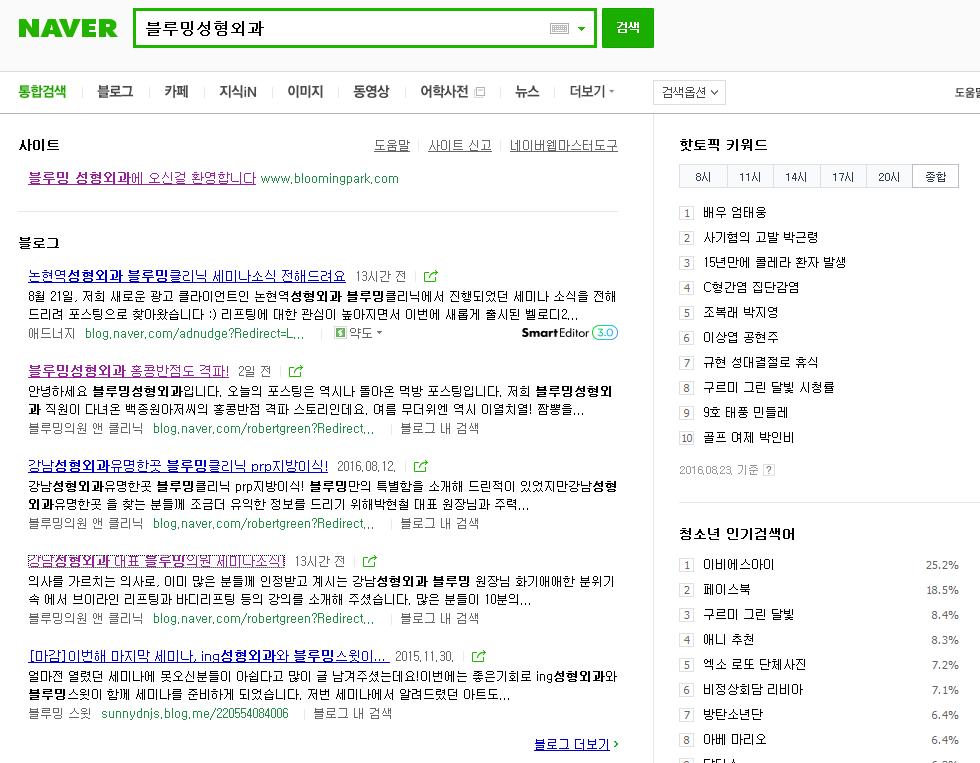980x763 pixels.
Task: Click hot keyword 조복래 박지영
Action: point(741,312)
